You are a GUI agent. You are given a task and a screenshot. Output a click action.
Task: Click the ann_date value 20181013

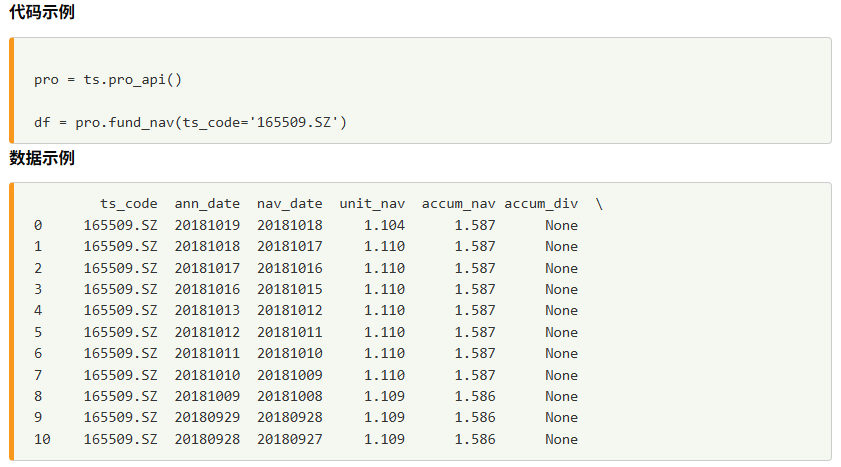coord(207,311)
